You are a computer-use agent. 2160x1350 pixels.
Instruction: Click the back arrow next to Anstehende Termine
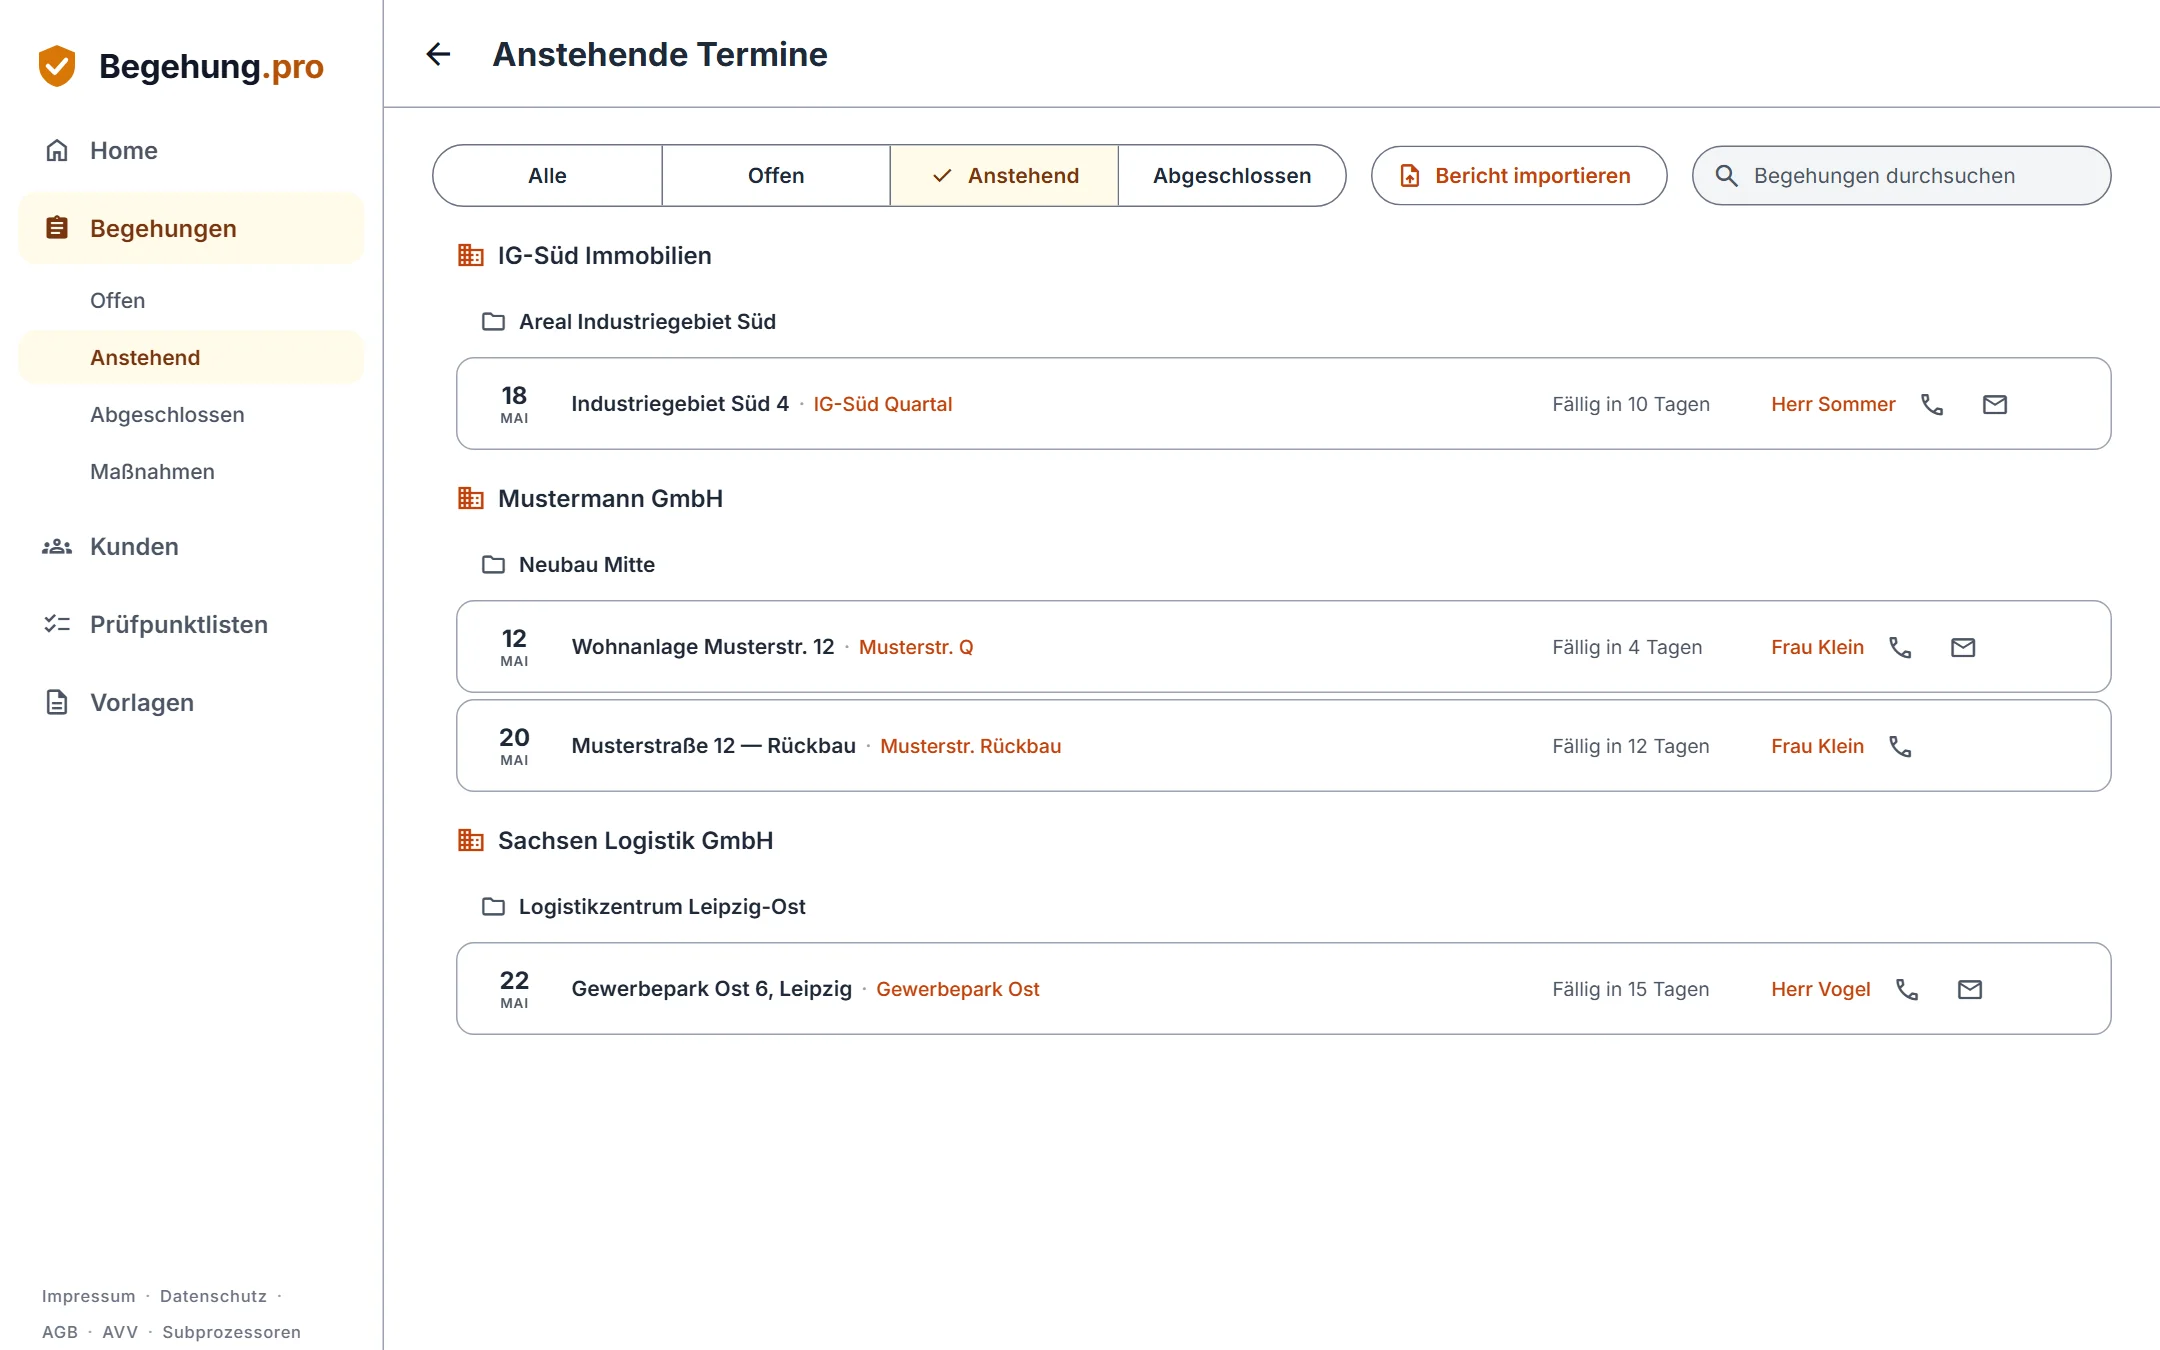click(x=438, y=54)
